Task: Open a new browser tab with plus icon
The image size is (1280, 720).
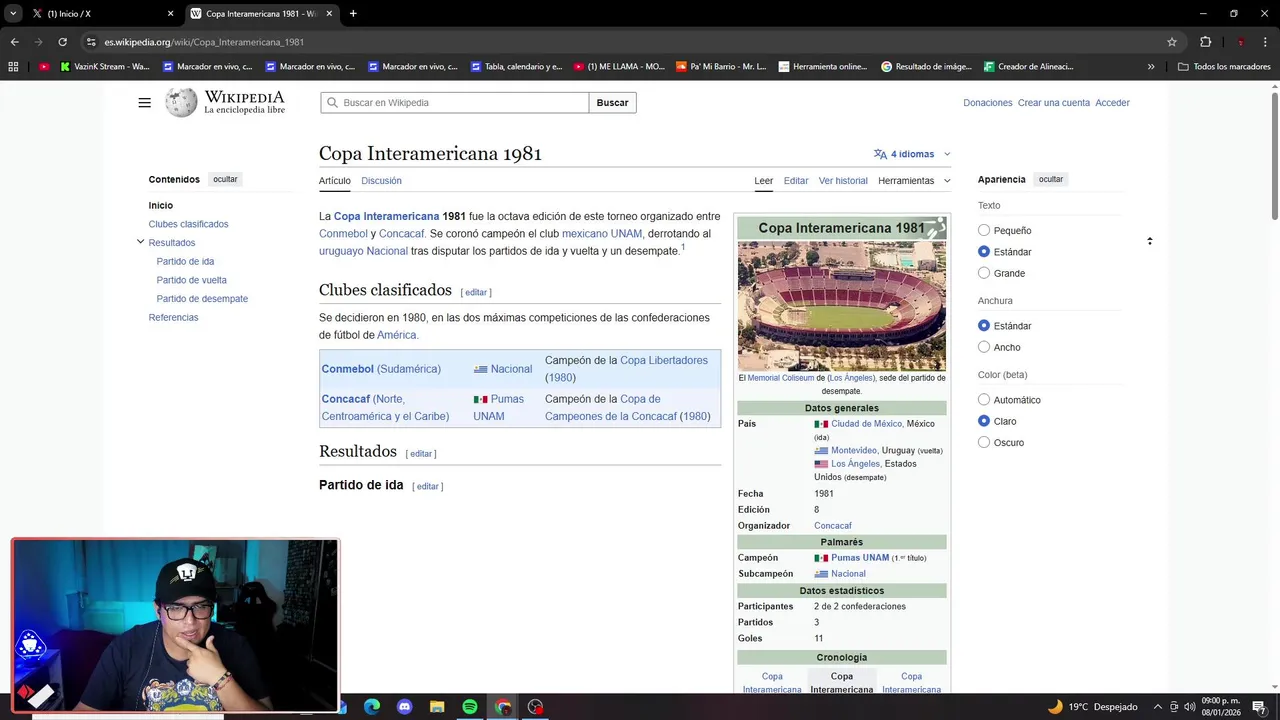Action: (353, 14)
